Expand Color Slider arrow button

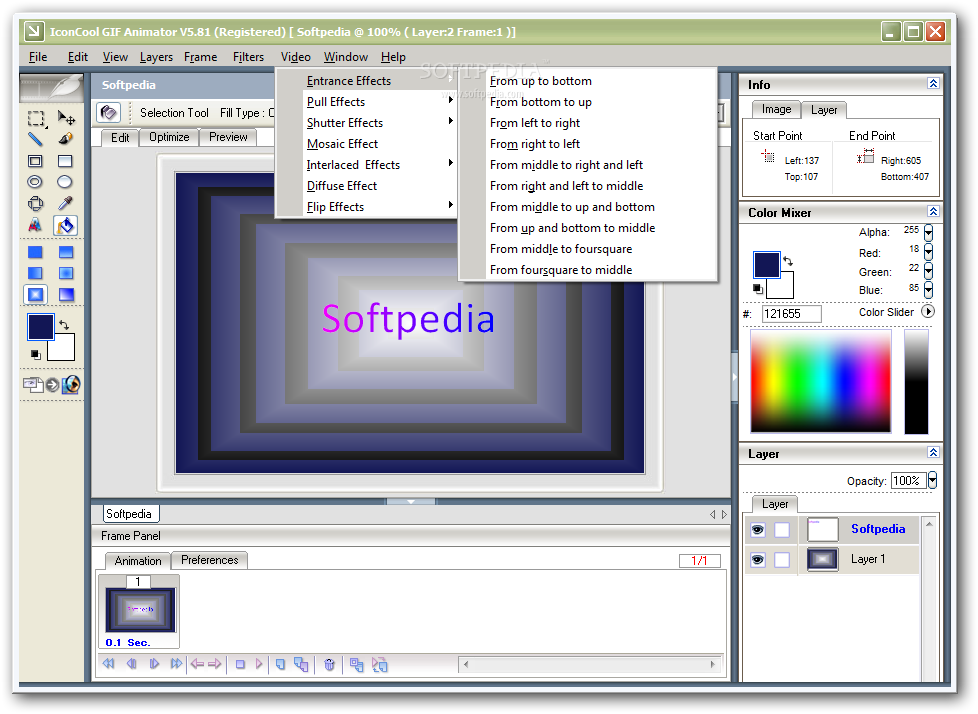tap(928, 311)
